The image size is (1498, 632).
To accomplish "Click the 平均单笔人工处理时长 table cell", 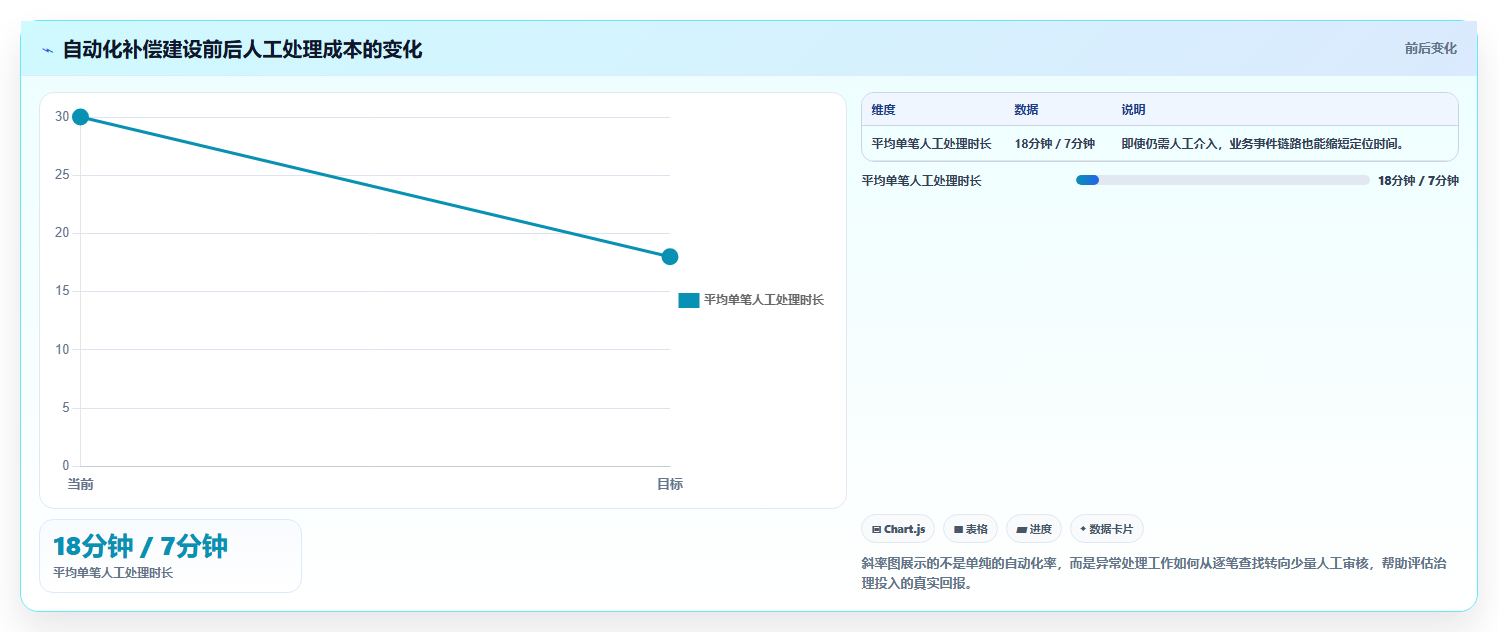I will coord(931,144).
